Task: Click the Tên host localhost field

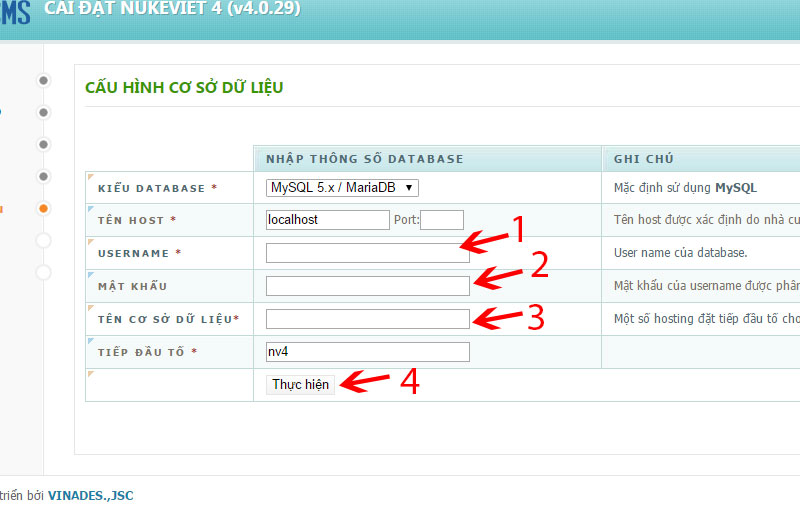Action: click(328, 220)
